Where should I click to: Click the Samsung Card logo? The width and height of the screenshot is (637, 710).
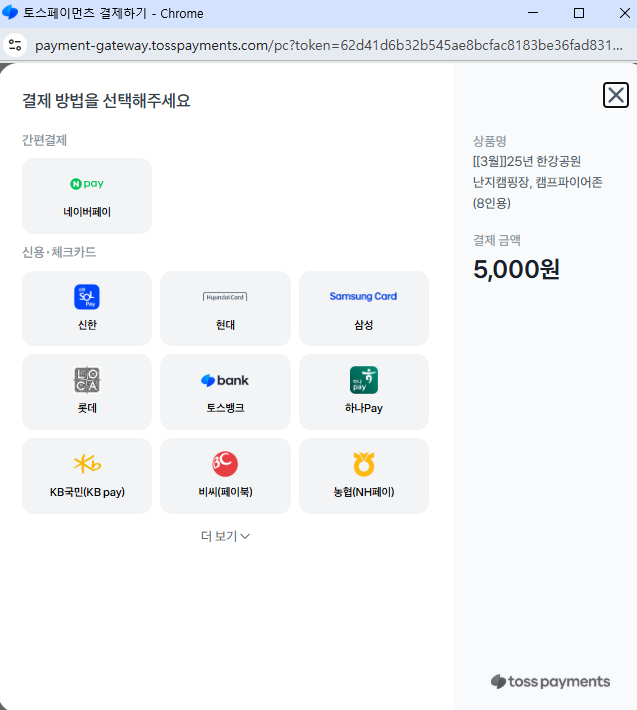coord(363,296)
